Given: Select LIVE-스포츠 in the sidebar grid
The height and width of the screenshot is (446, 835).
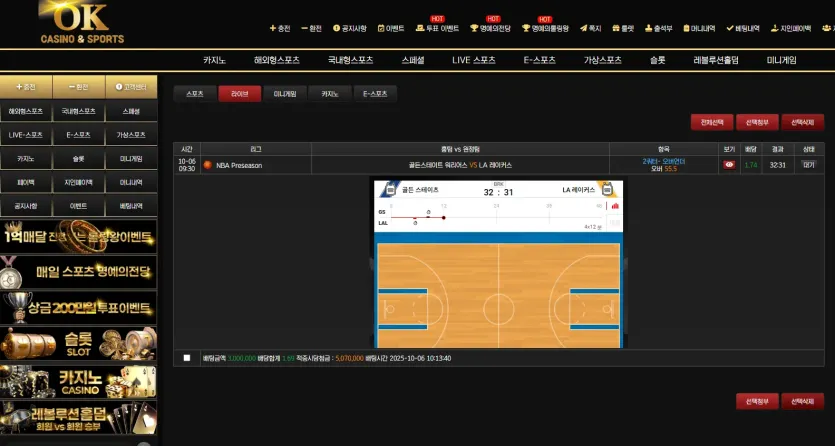Looking at the screenshot, I should 26,135.
